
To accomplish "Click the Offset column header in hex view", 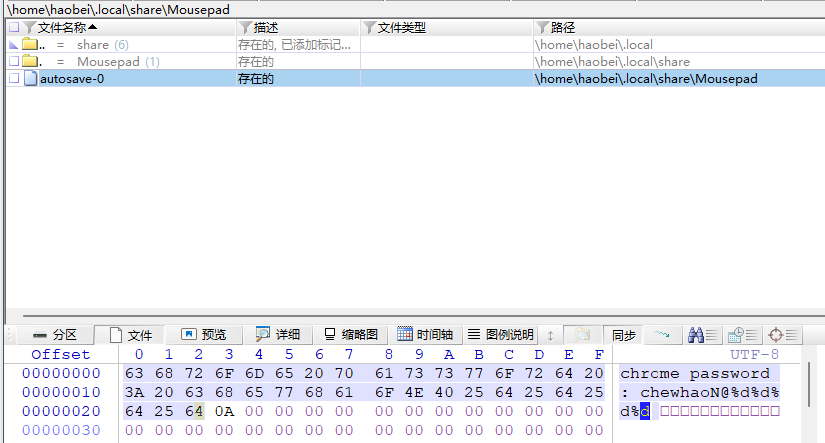I will tap(61, 354).
